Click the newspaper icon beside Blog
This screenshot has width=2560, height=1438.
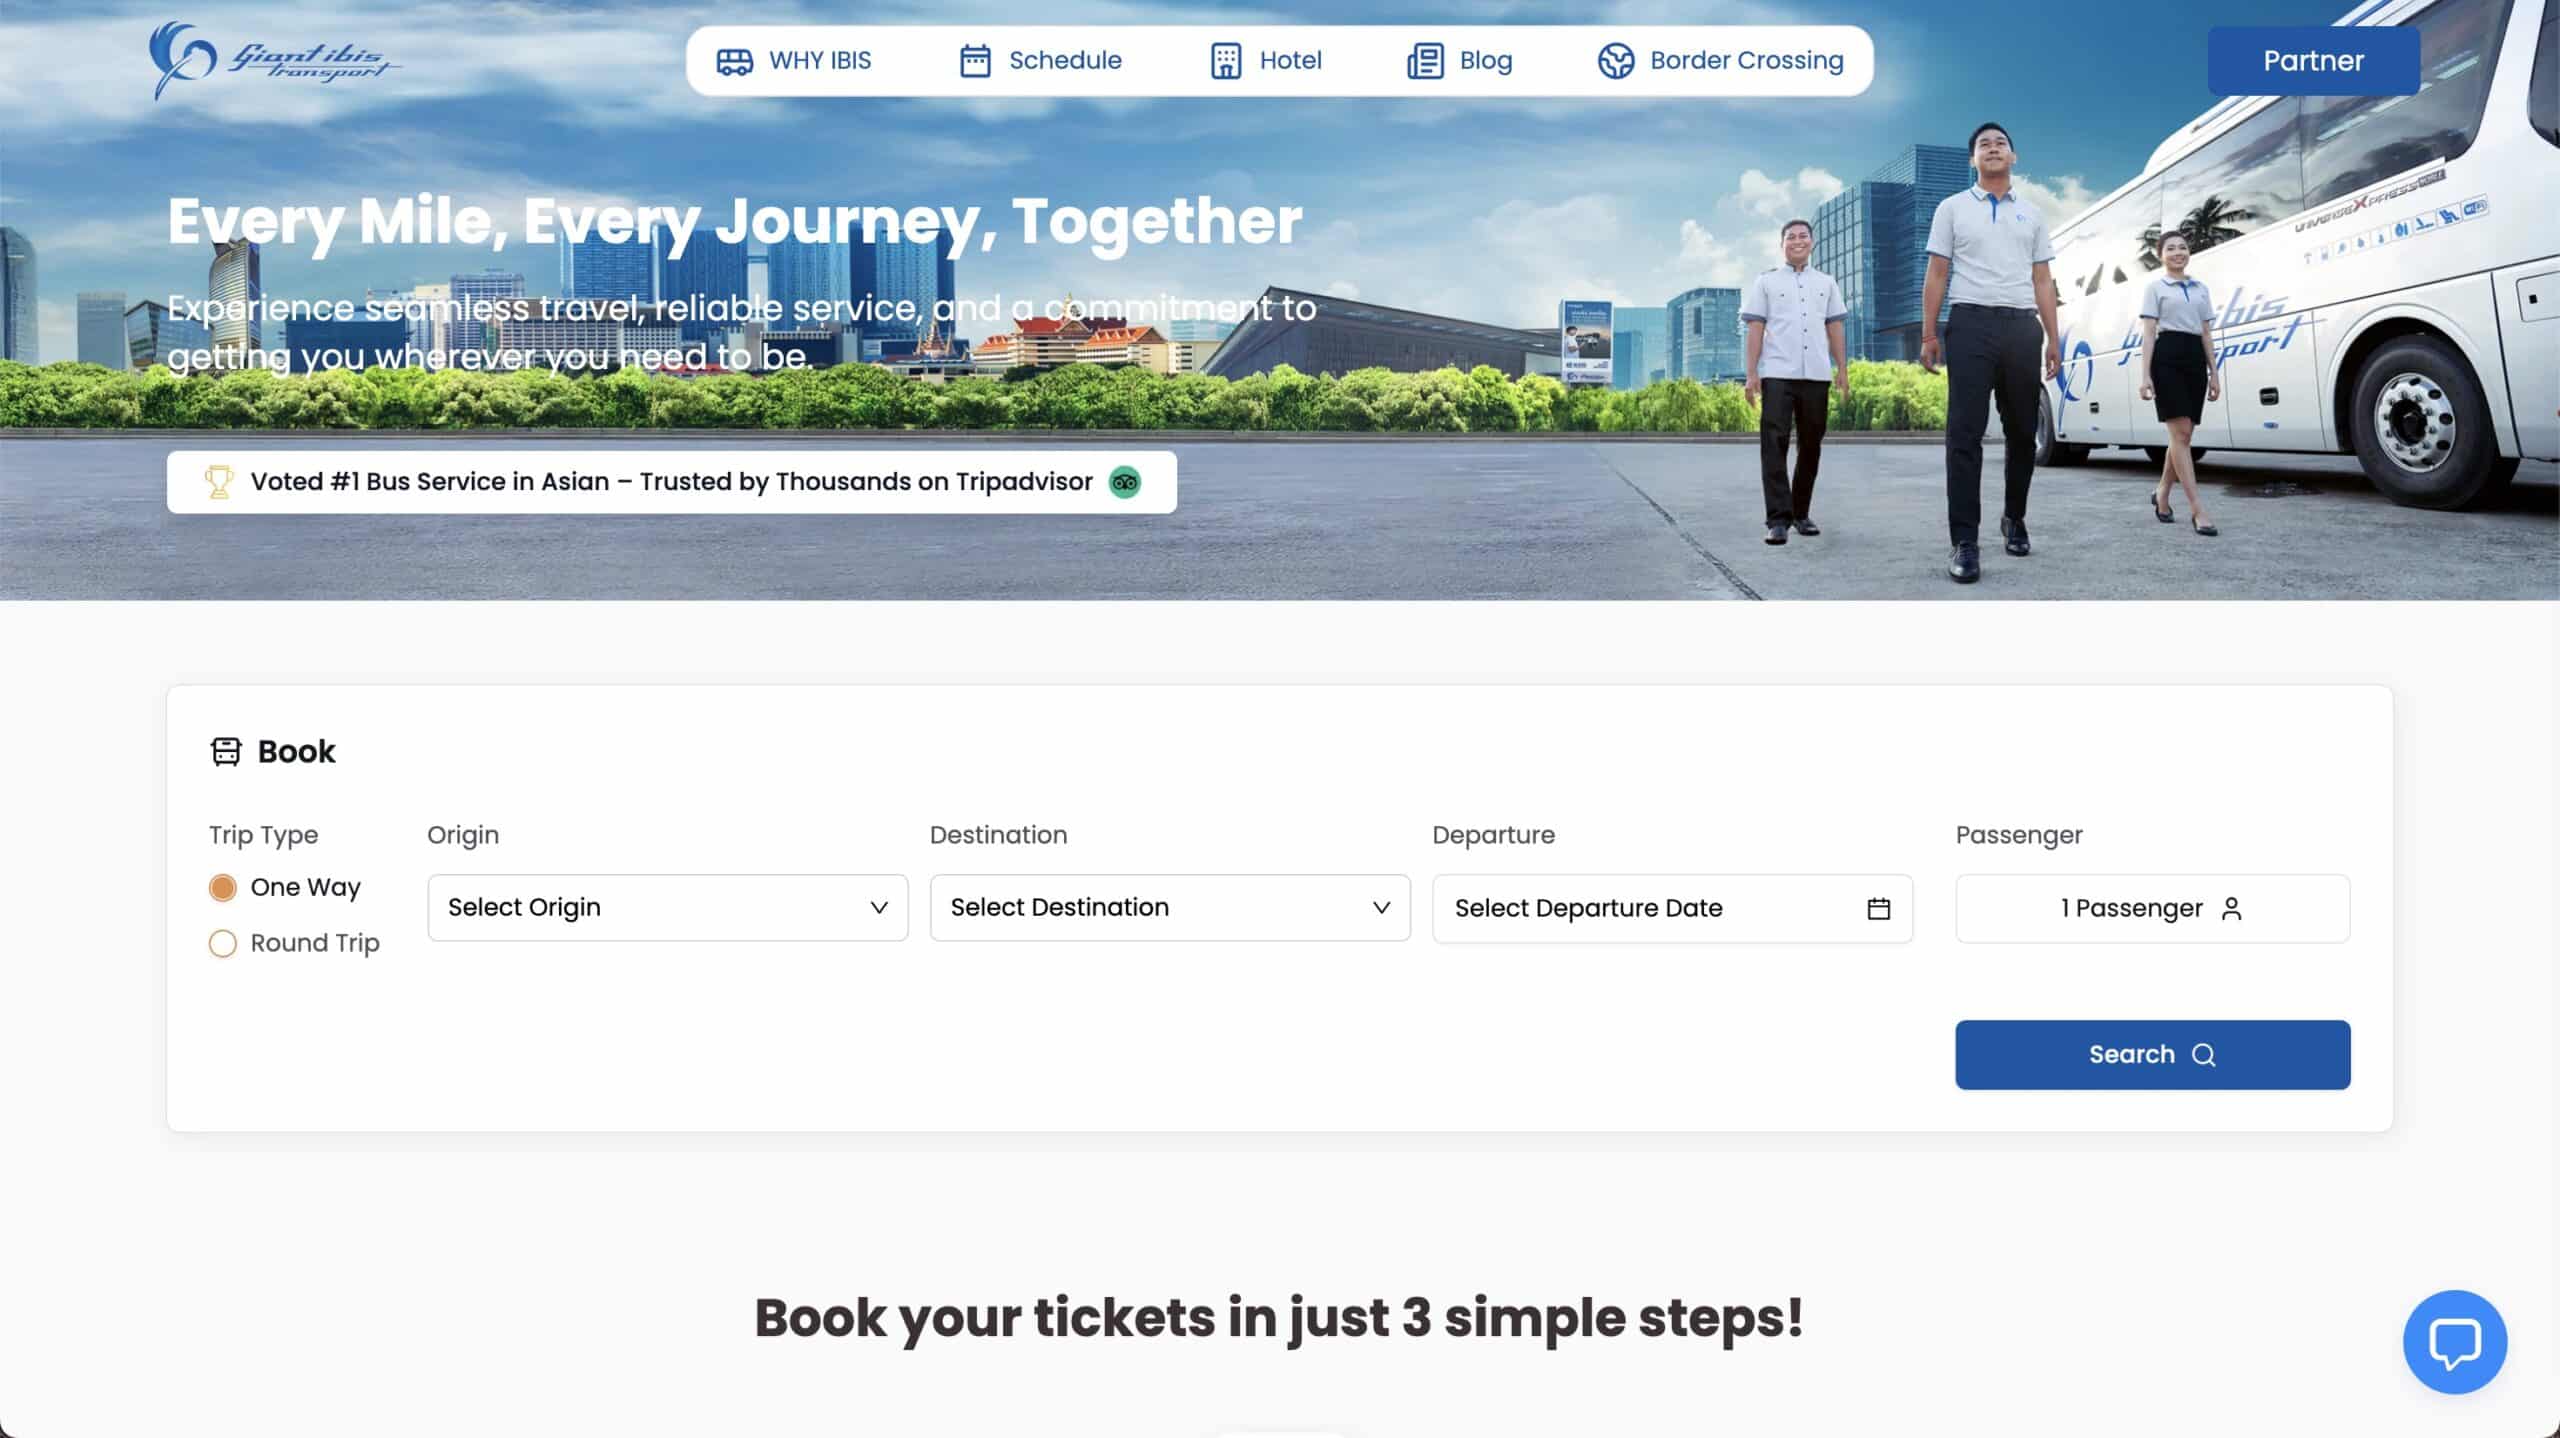click(1425, 61)
